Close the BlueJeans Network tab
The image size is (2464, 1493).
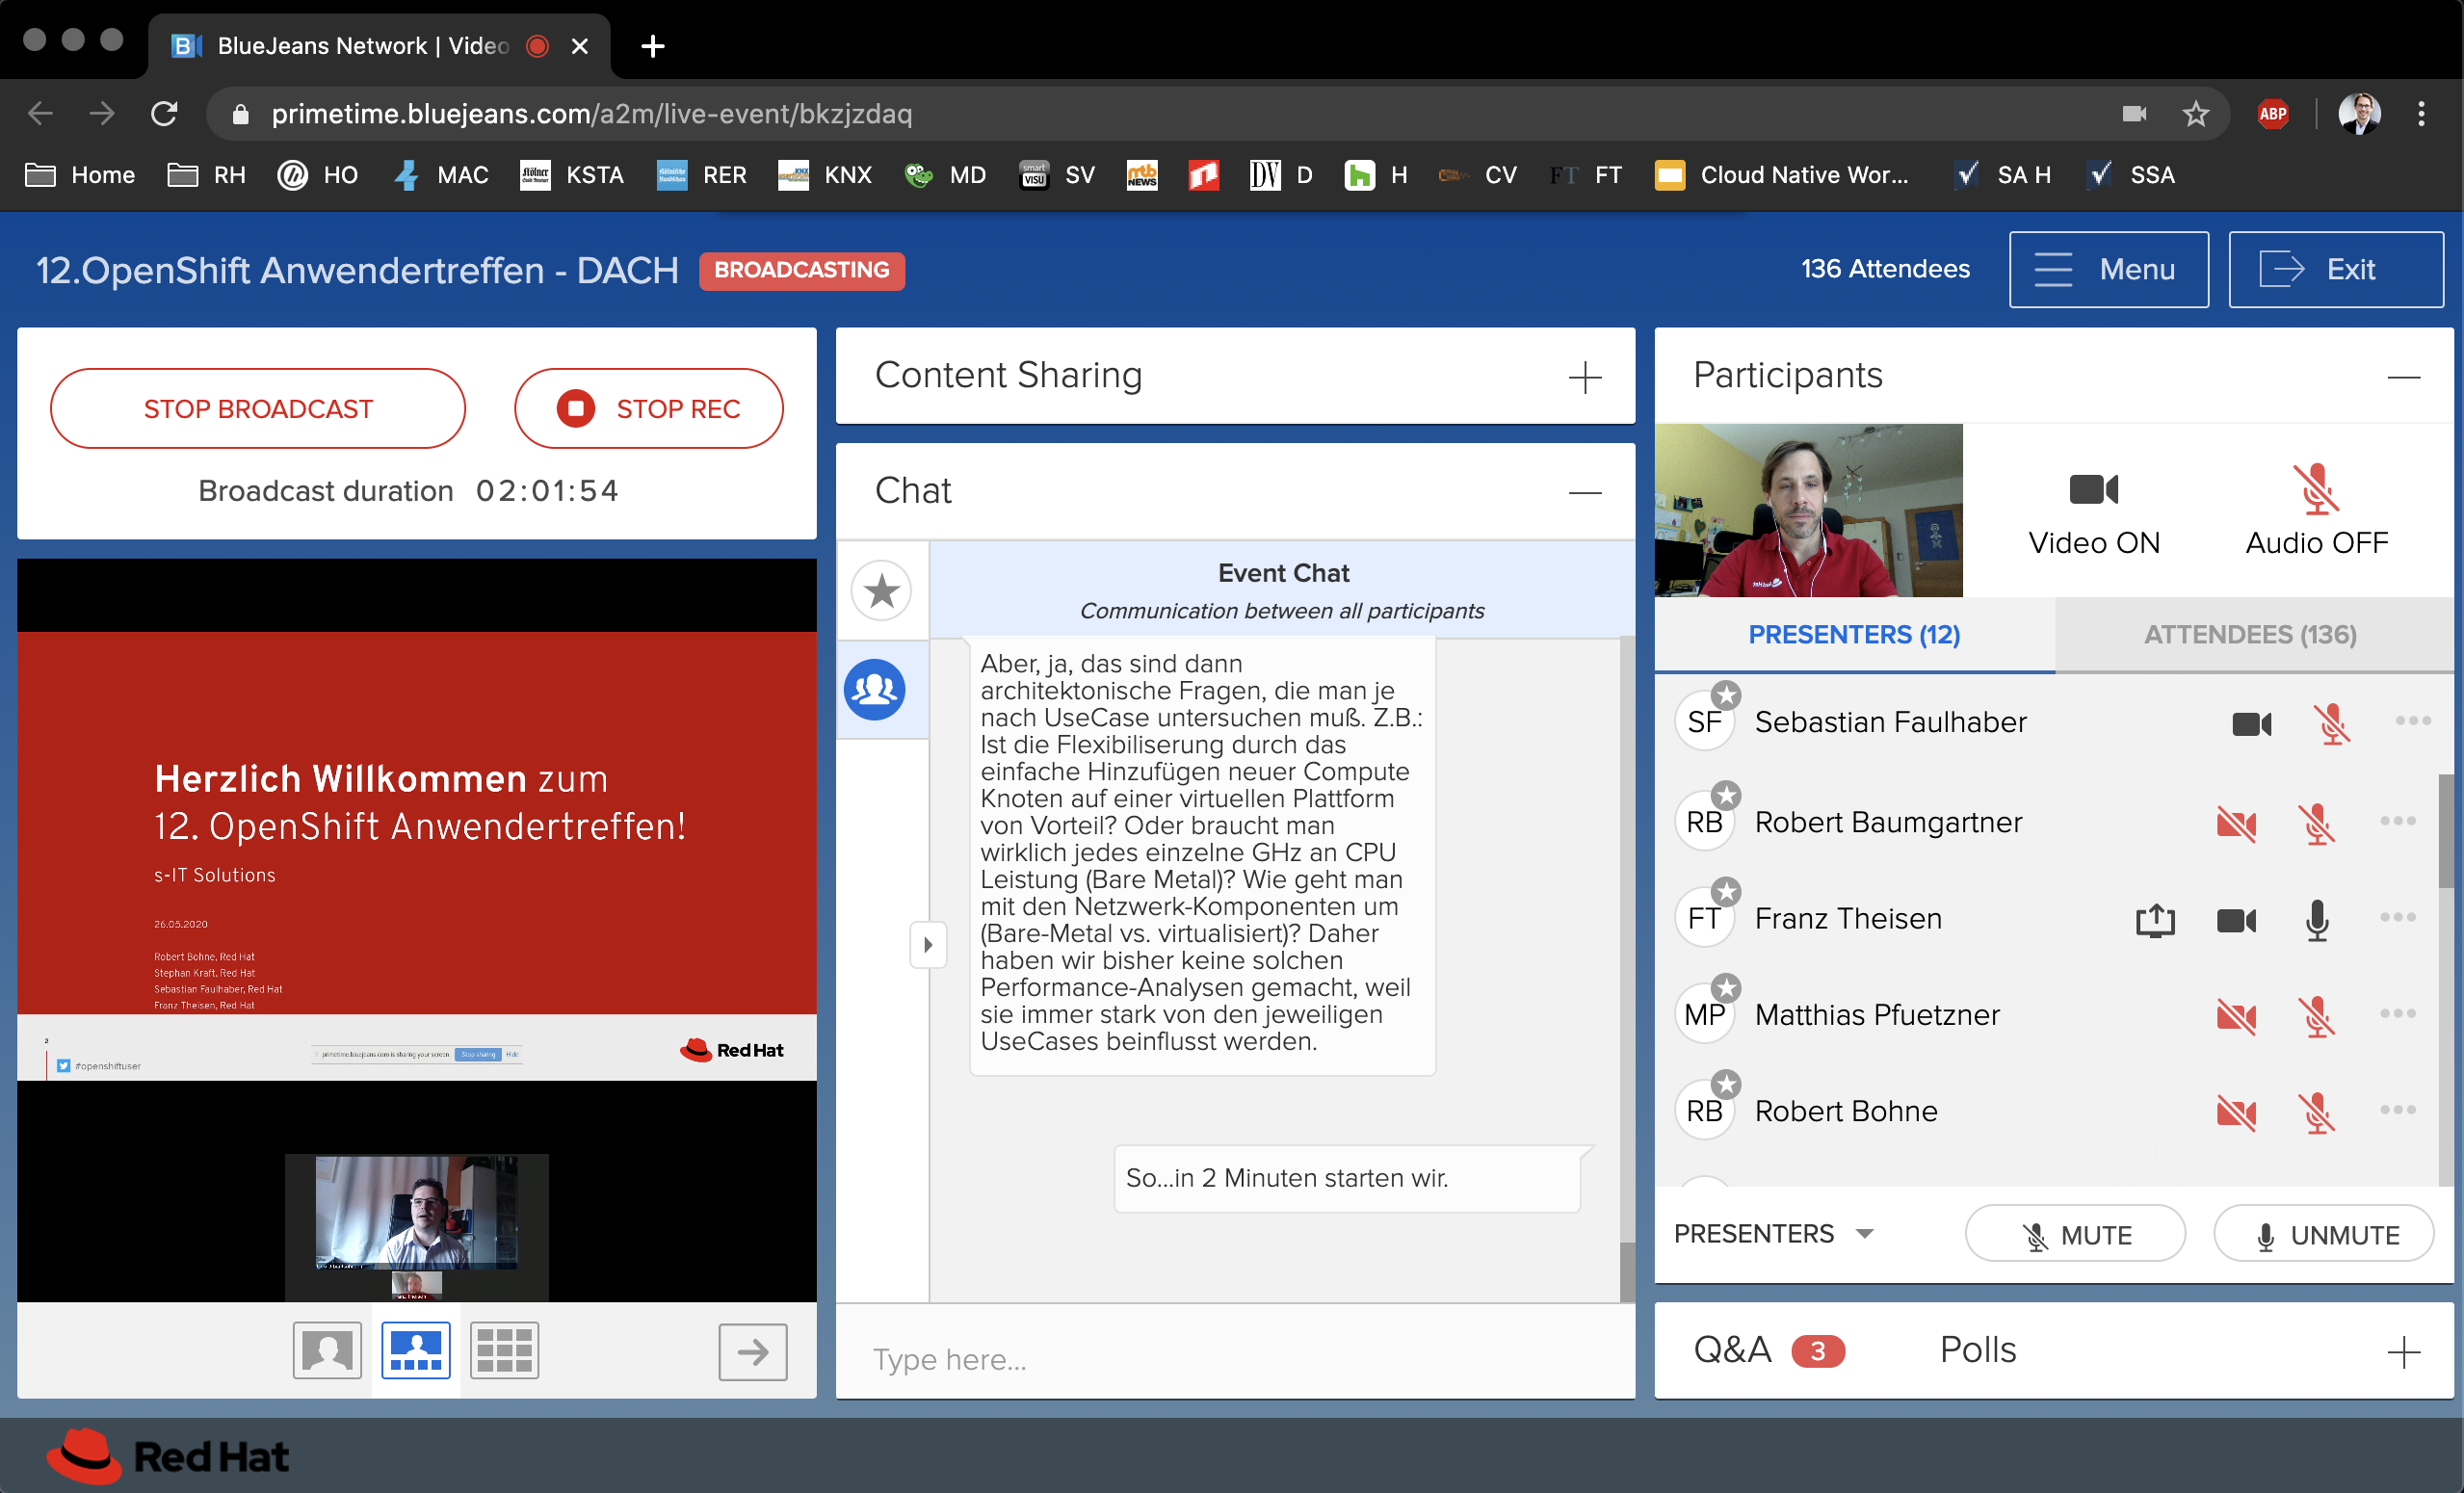point(579,45)
